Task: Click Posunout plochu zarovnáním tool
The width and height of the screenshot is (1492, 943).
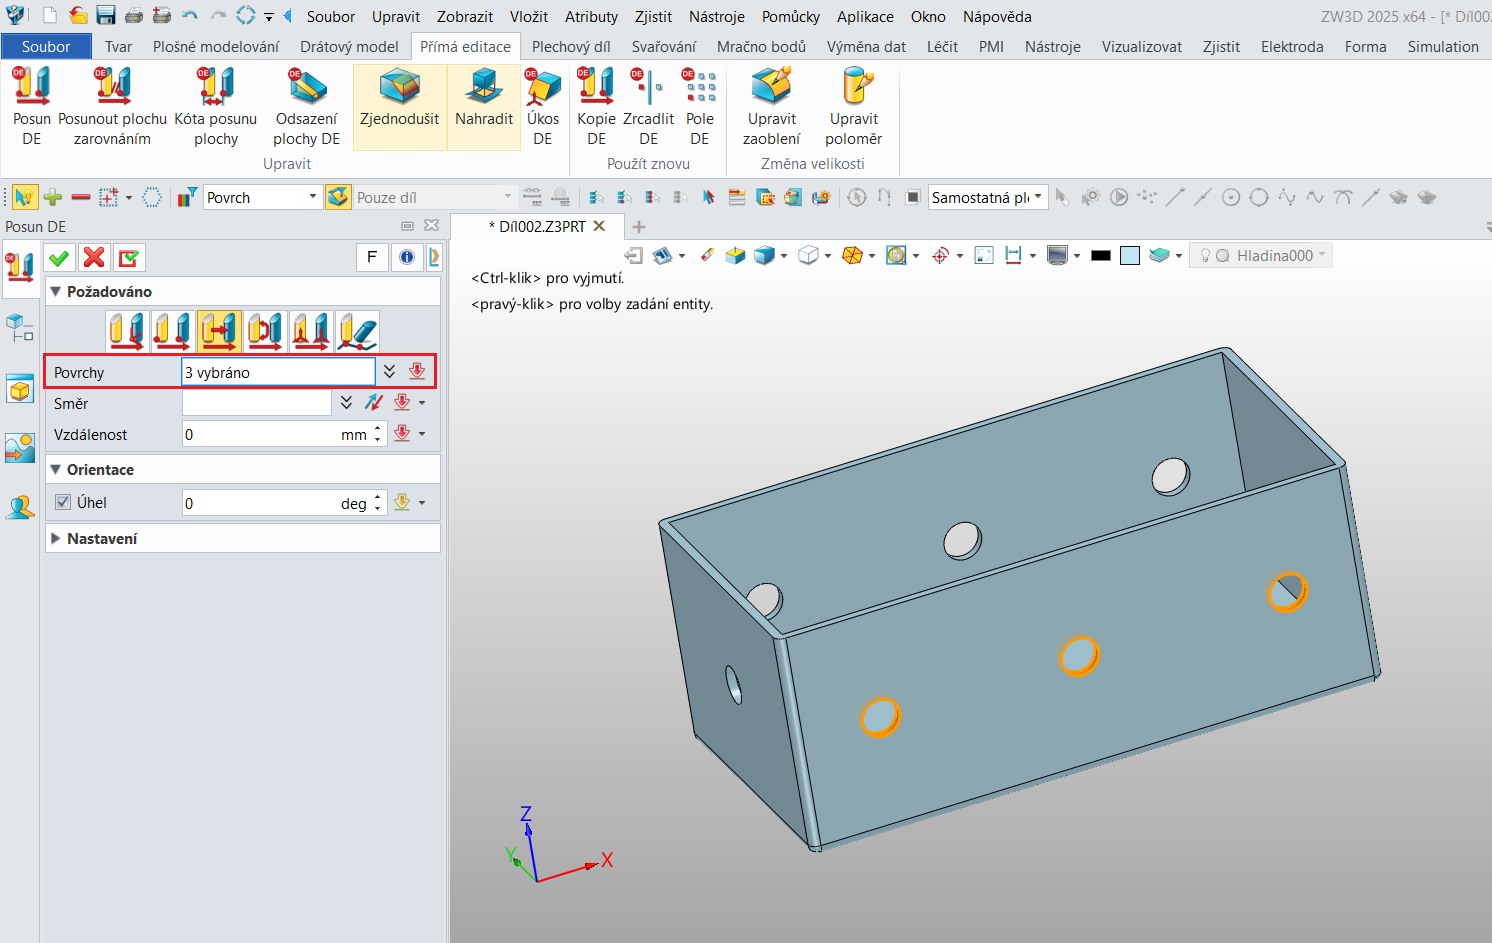Action: tap(112, 107)
